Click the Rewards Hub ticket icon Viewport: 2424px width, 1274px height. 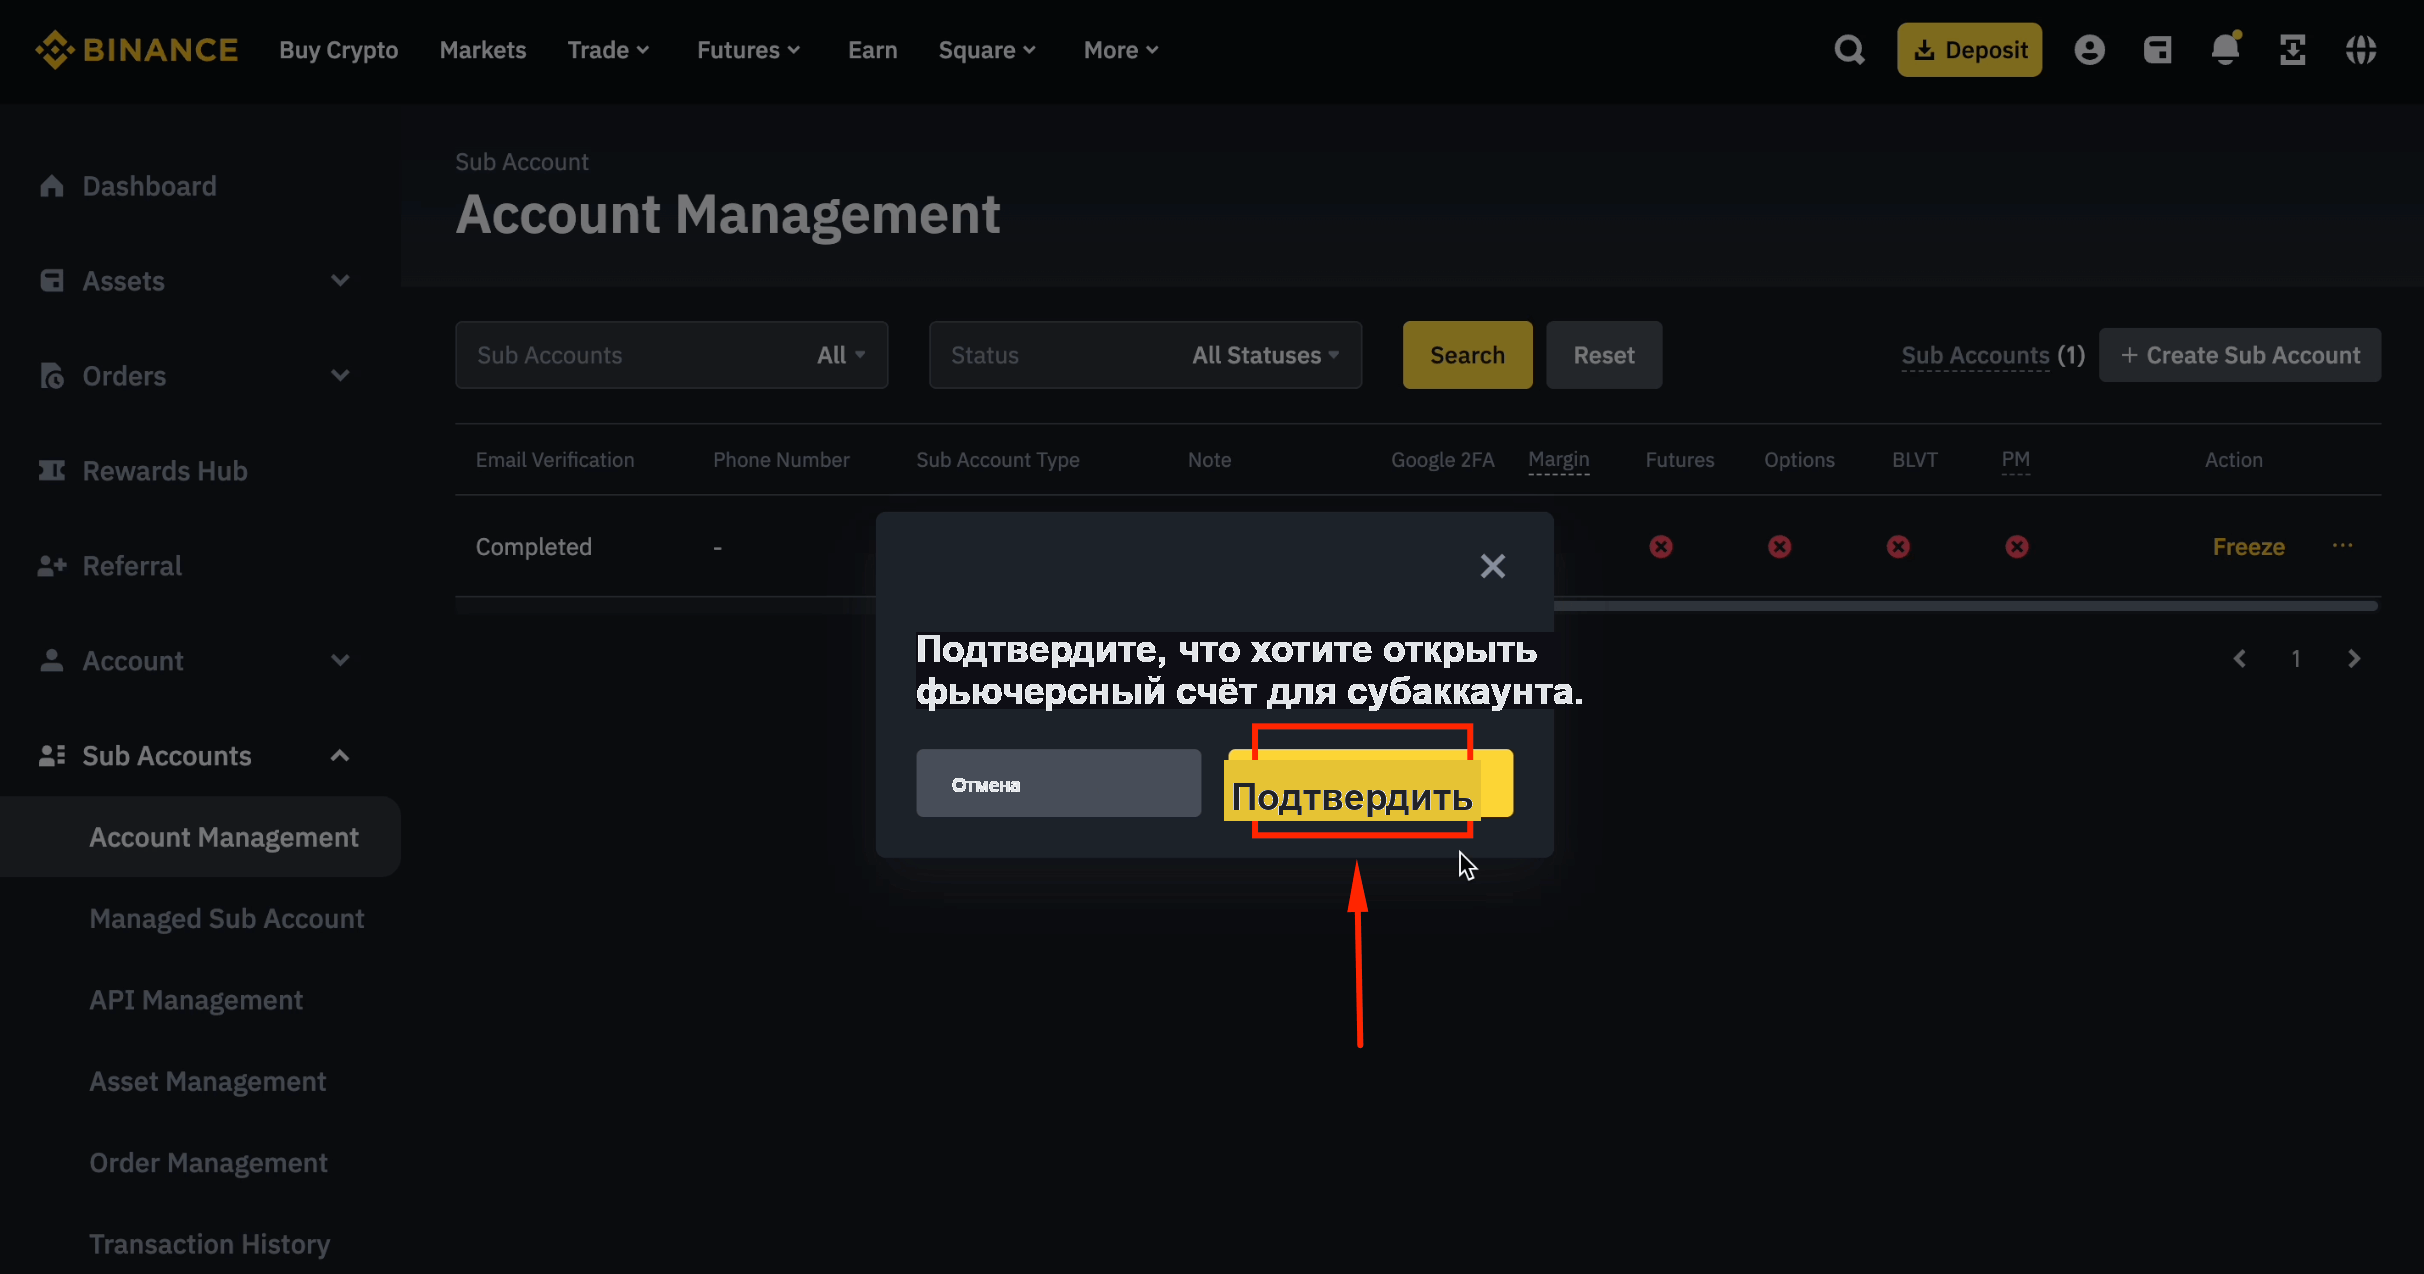tap(52, 471)
